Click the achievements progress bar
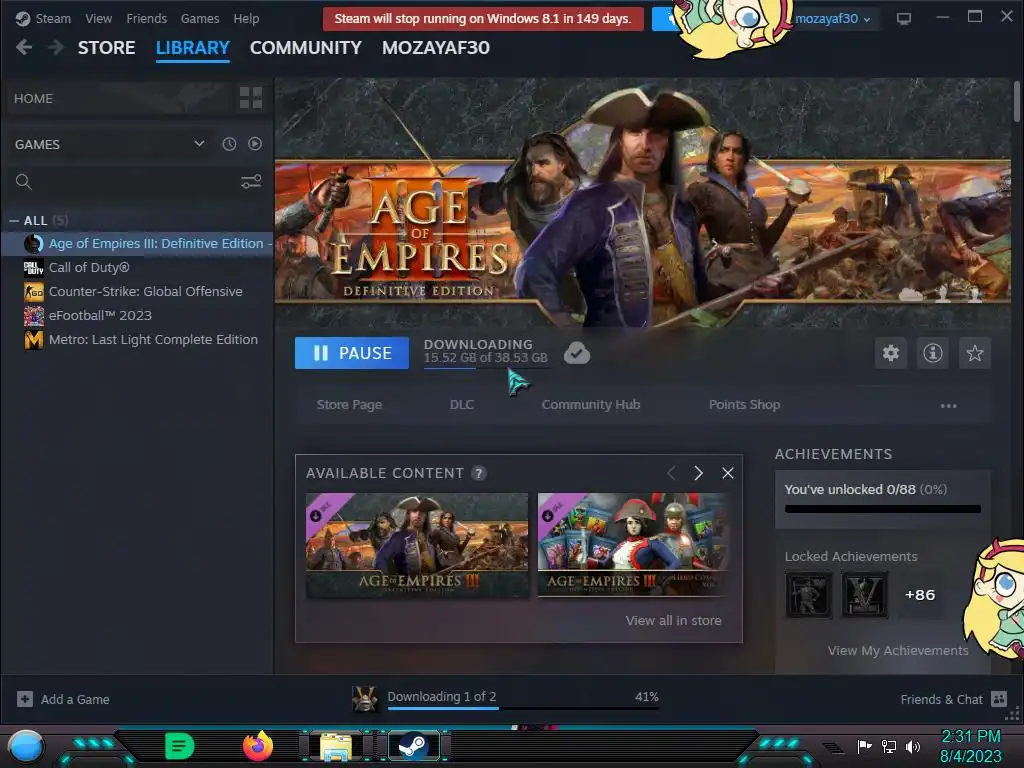The width and height of the screenshot is (1024, 768). [883, 509]
